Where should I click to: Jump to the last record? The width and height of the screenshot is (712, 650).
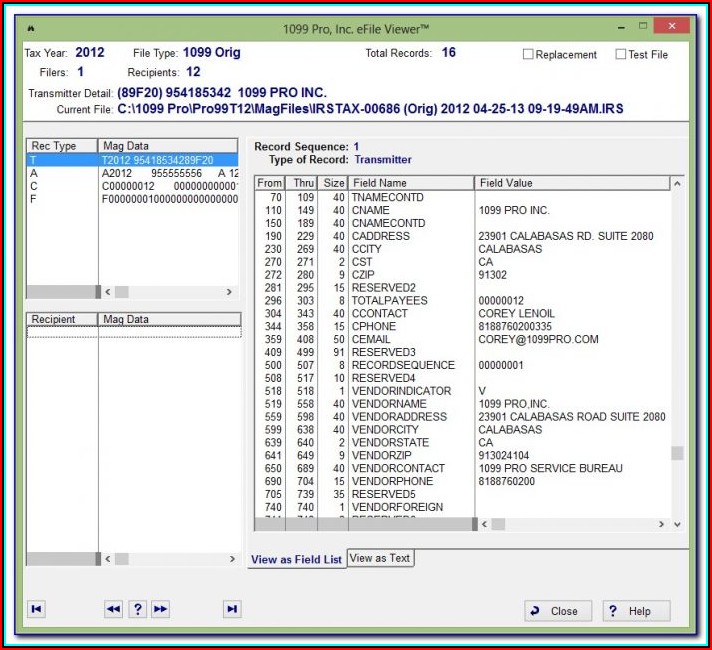[x=232, y=609]
